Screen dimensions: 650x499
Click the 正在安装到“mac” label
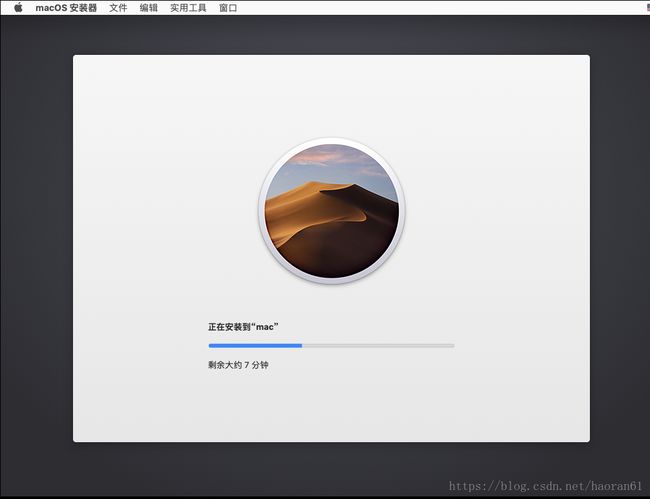pos(243,327)
